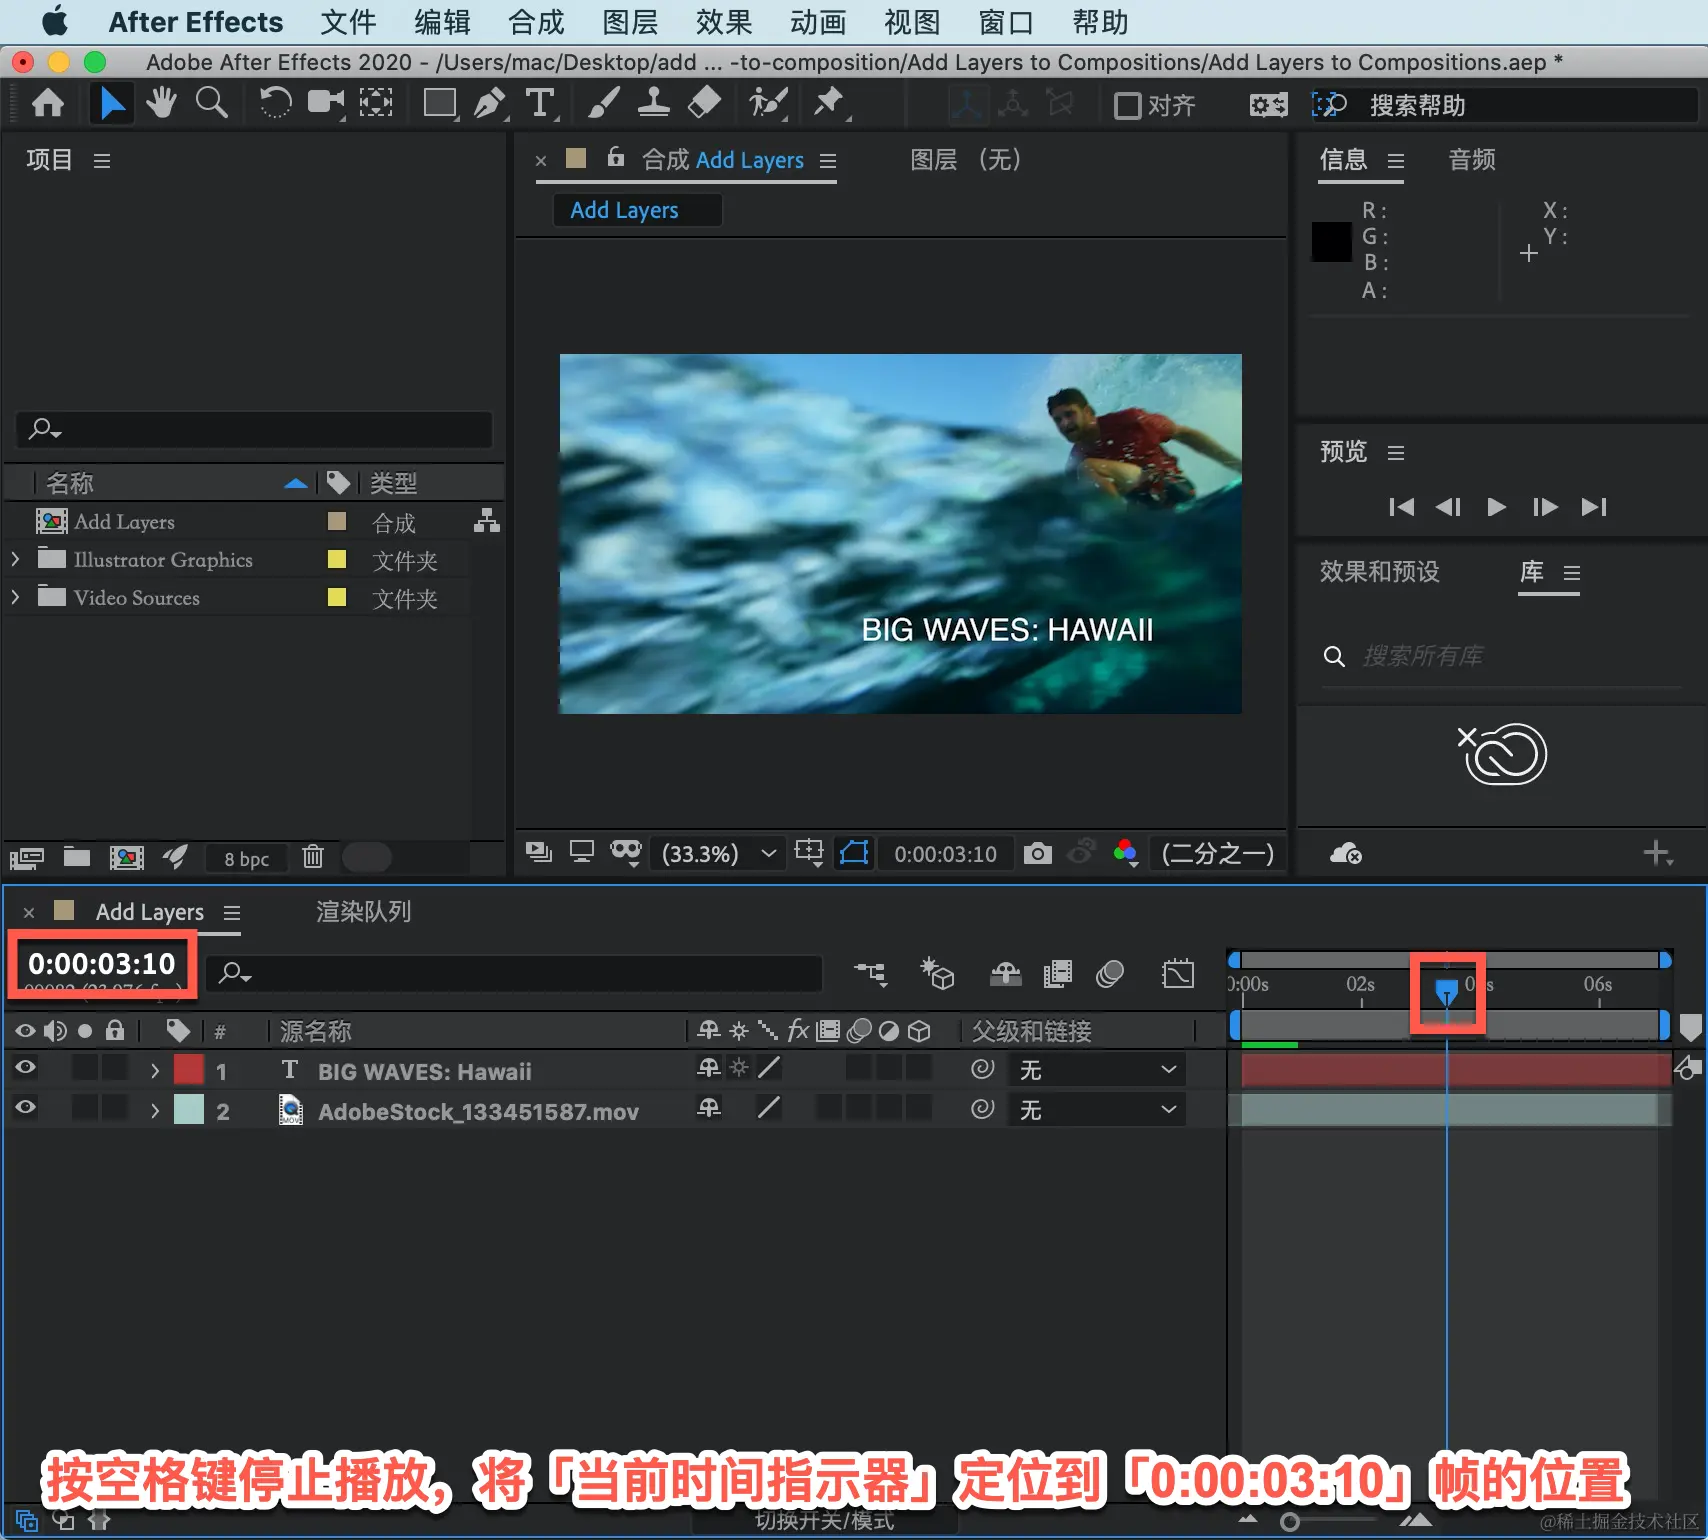The height and width of the screenshot is (1540, 1708).
Task: Select the Eraser tool
Action: point(705,103)
